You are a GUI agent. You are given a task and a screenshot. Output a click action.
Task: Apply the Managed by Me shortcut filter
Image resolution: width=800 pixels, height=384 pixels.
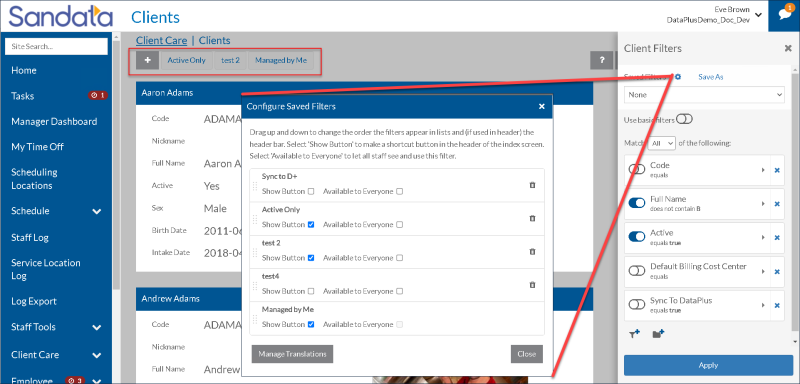[x=281, y=60]
